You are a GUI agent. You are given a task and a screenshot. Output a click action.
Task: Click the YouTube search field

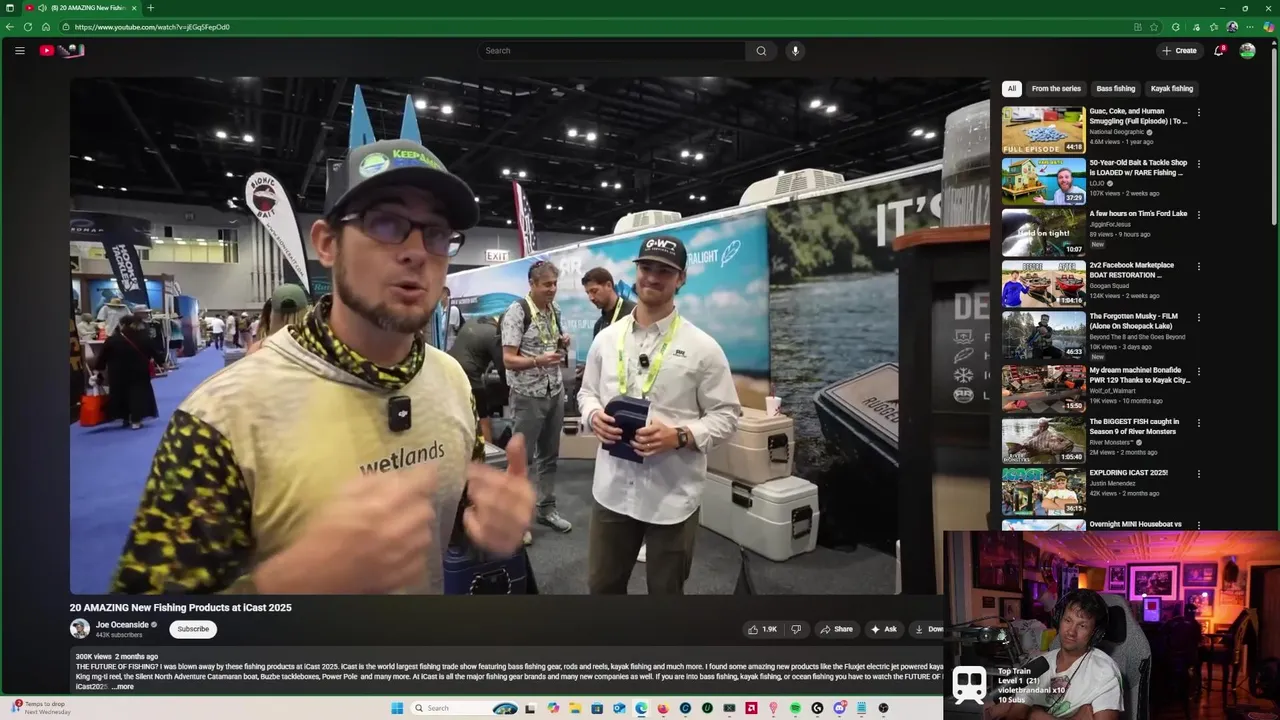point(612,50)
